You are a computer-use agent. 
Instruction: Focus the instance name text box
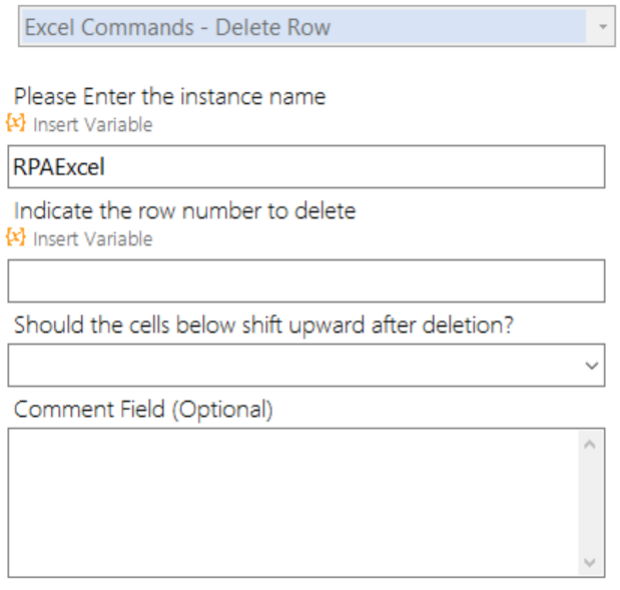[x=306, y=166]
